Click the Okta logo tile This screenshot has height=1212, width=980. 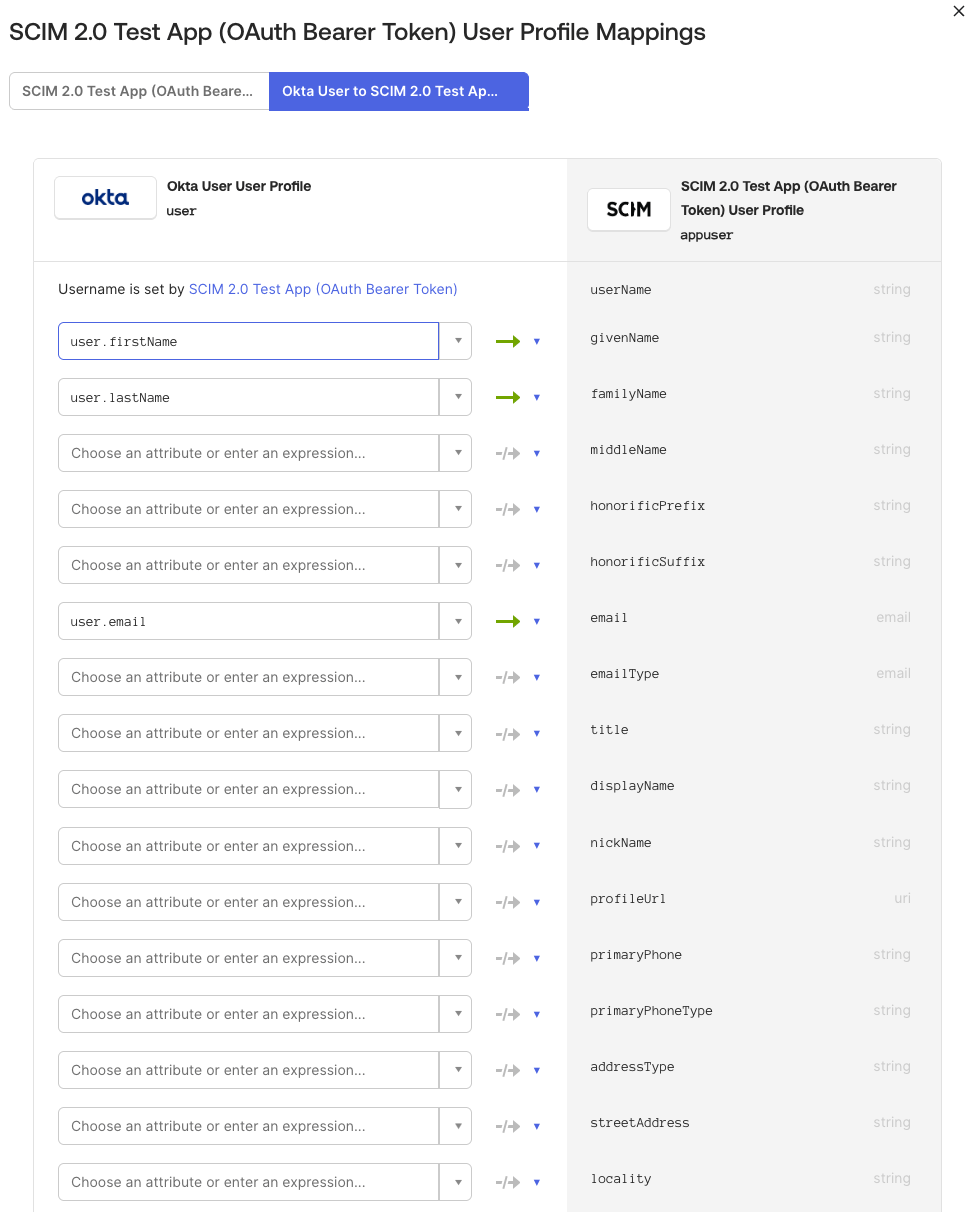(x=105, y=197)
